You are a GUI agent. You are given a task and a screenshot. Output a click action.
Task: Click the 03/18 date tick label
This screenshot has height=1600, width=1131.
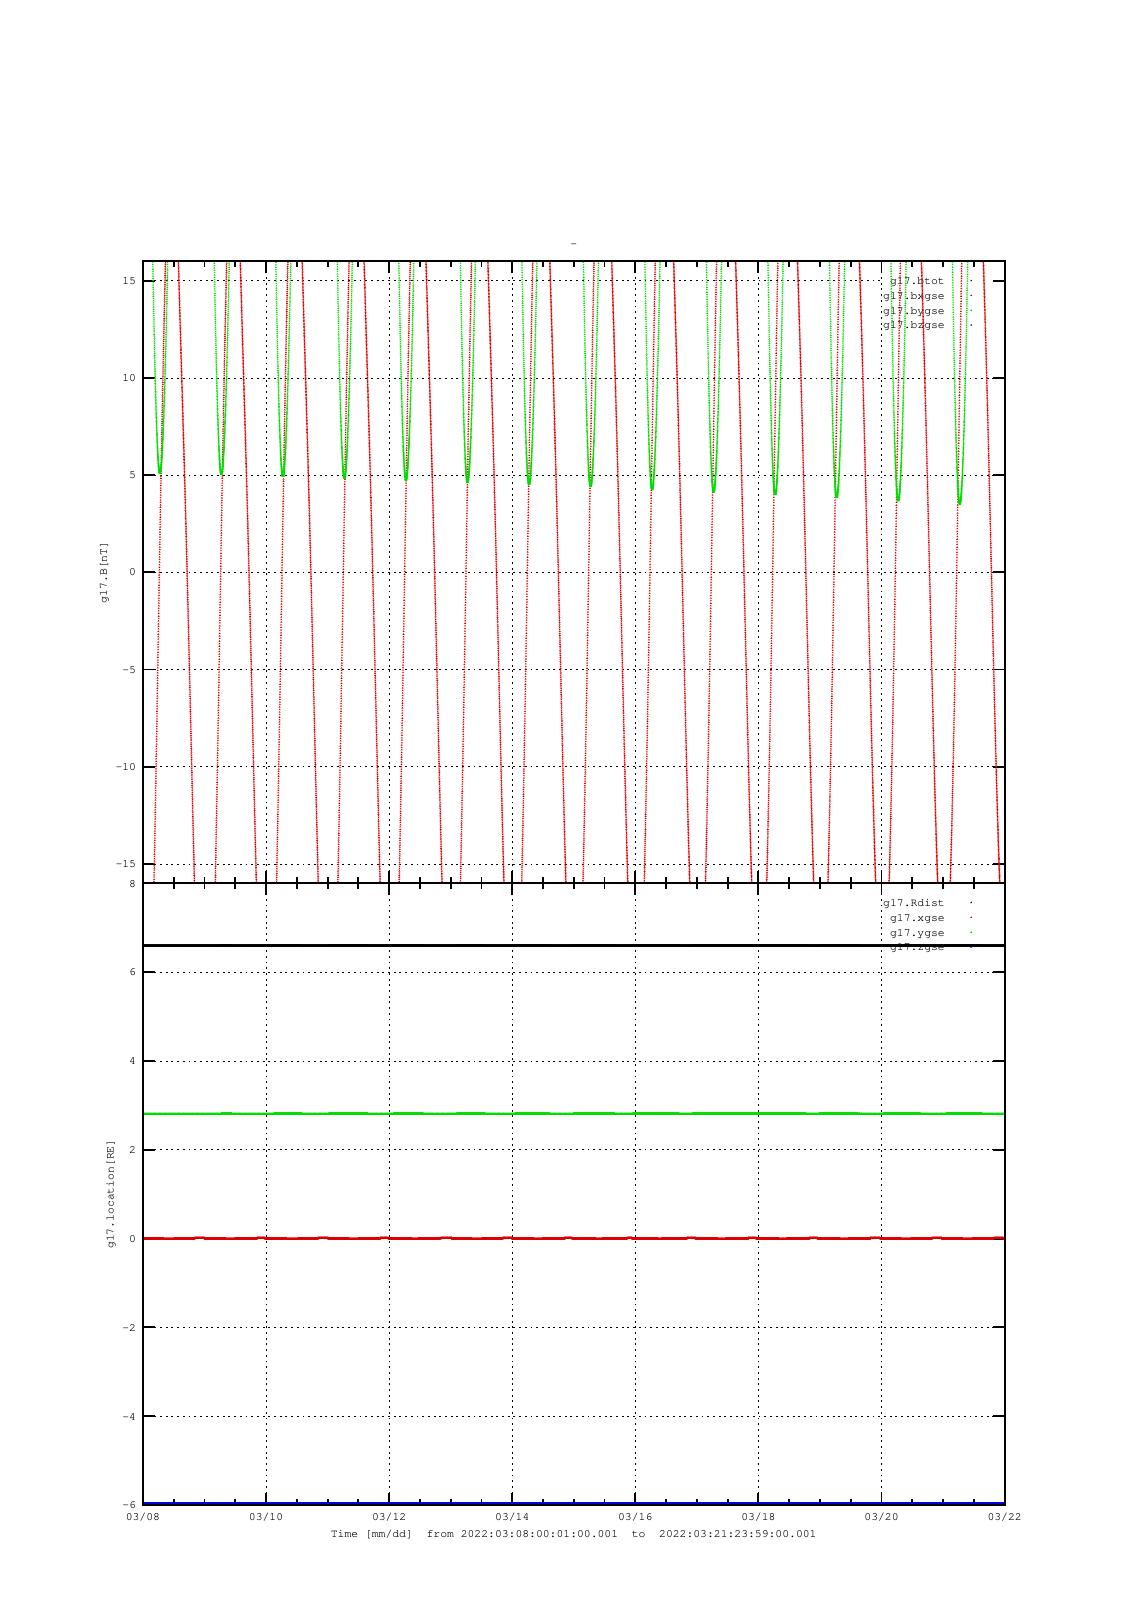tap(758, 1516)
